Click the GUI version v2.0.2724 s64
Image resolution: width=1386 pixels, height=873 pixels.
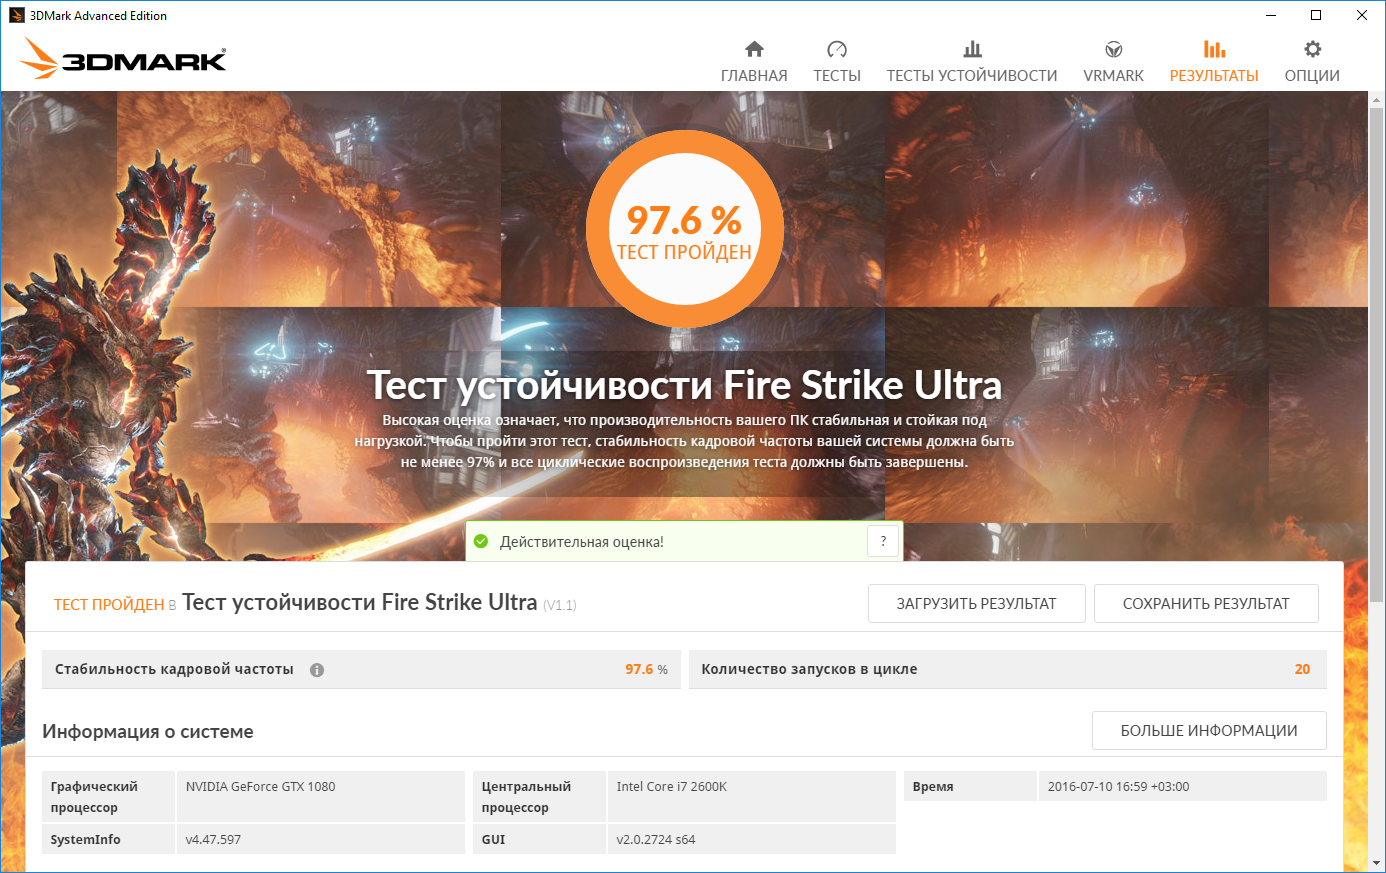pos(656,840)
